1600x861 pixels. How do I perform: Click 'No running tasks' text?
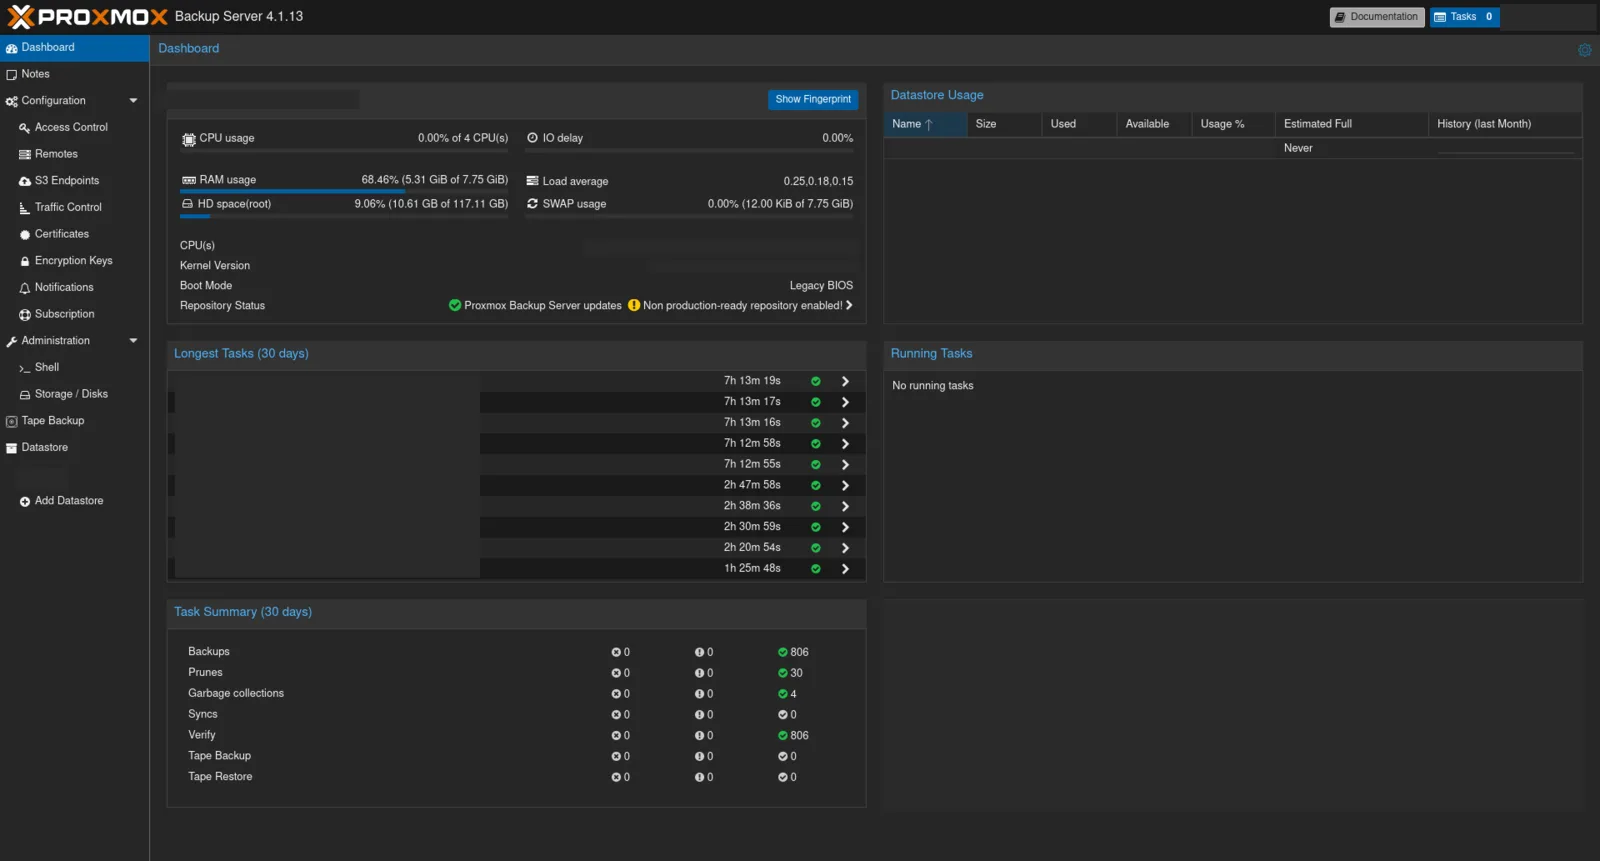[x=932, y=386]
